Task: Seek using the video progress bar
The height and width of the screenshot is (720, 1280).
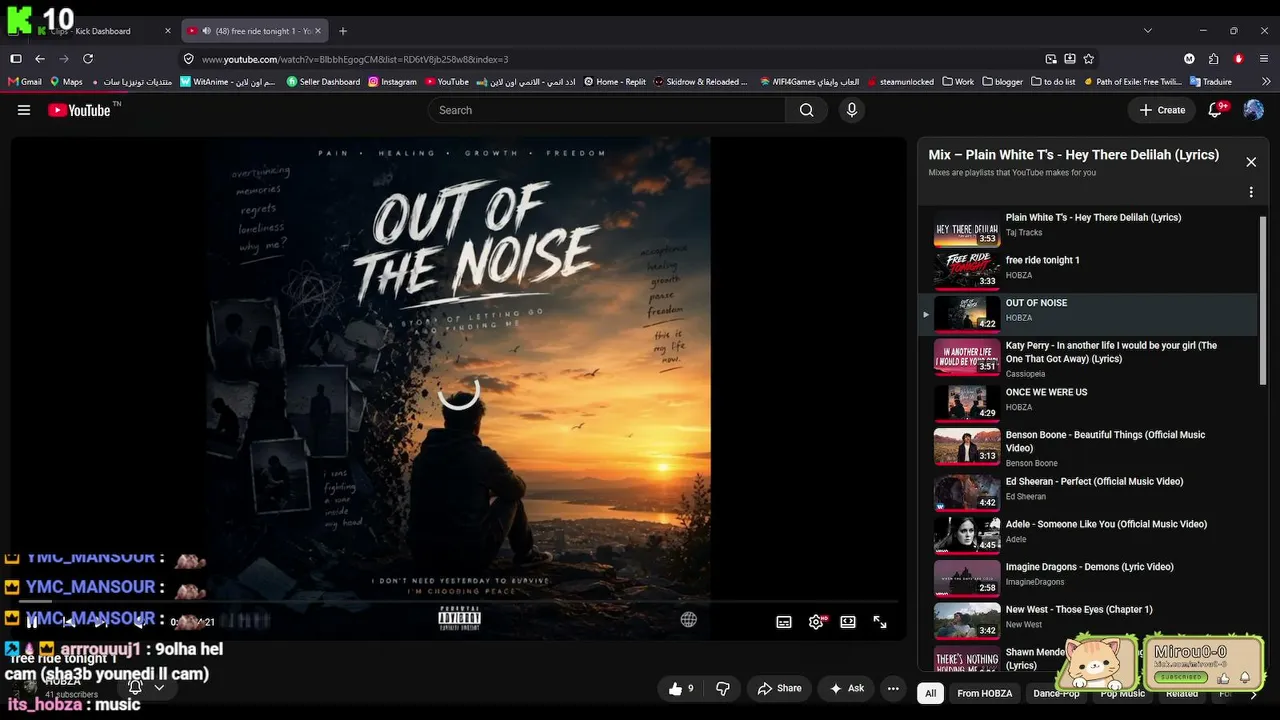Action: pos(459,602)
